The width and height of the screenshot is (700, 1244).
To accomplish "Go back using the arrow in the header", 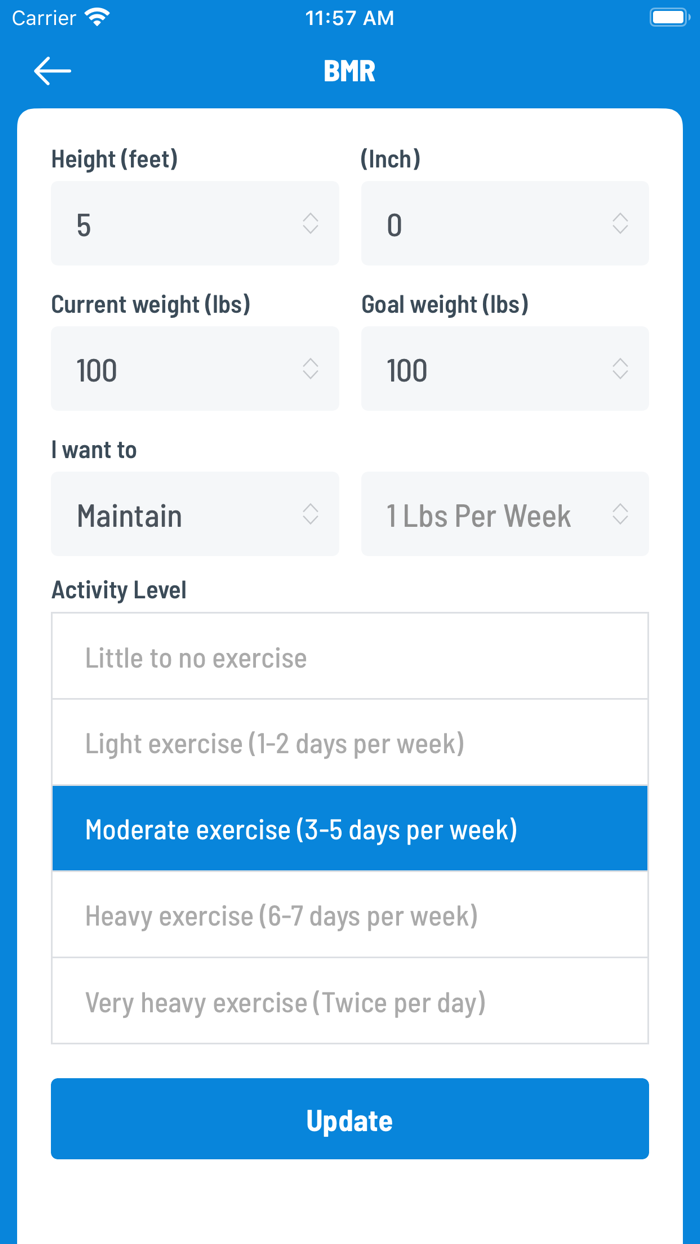I will pos(52,70).
